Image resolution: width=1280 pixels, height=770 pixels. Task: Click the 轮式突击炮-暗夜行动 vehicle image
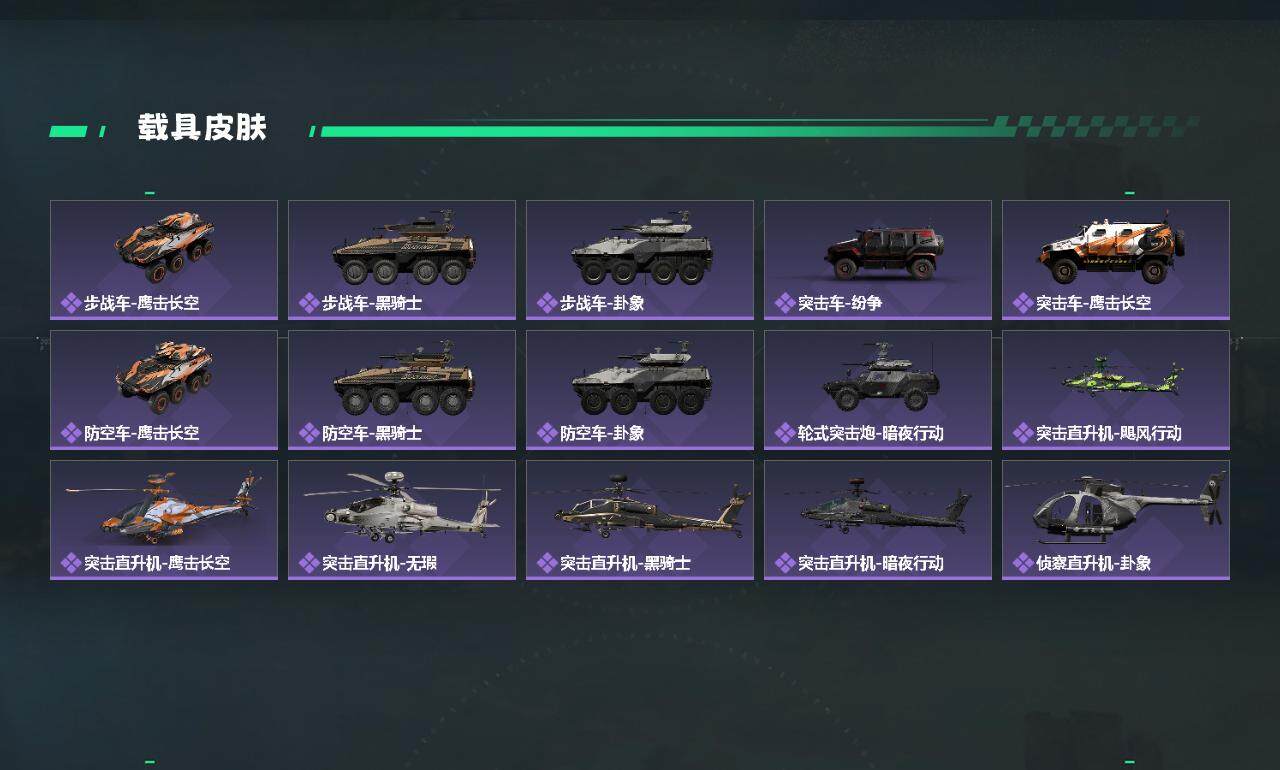(882, 376)
